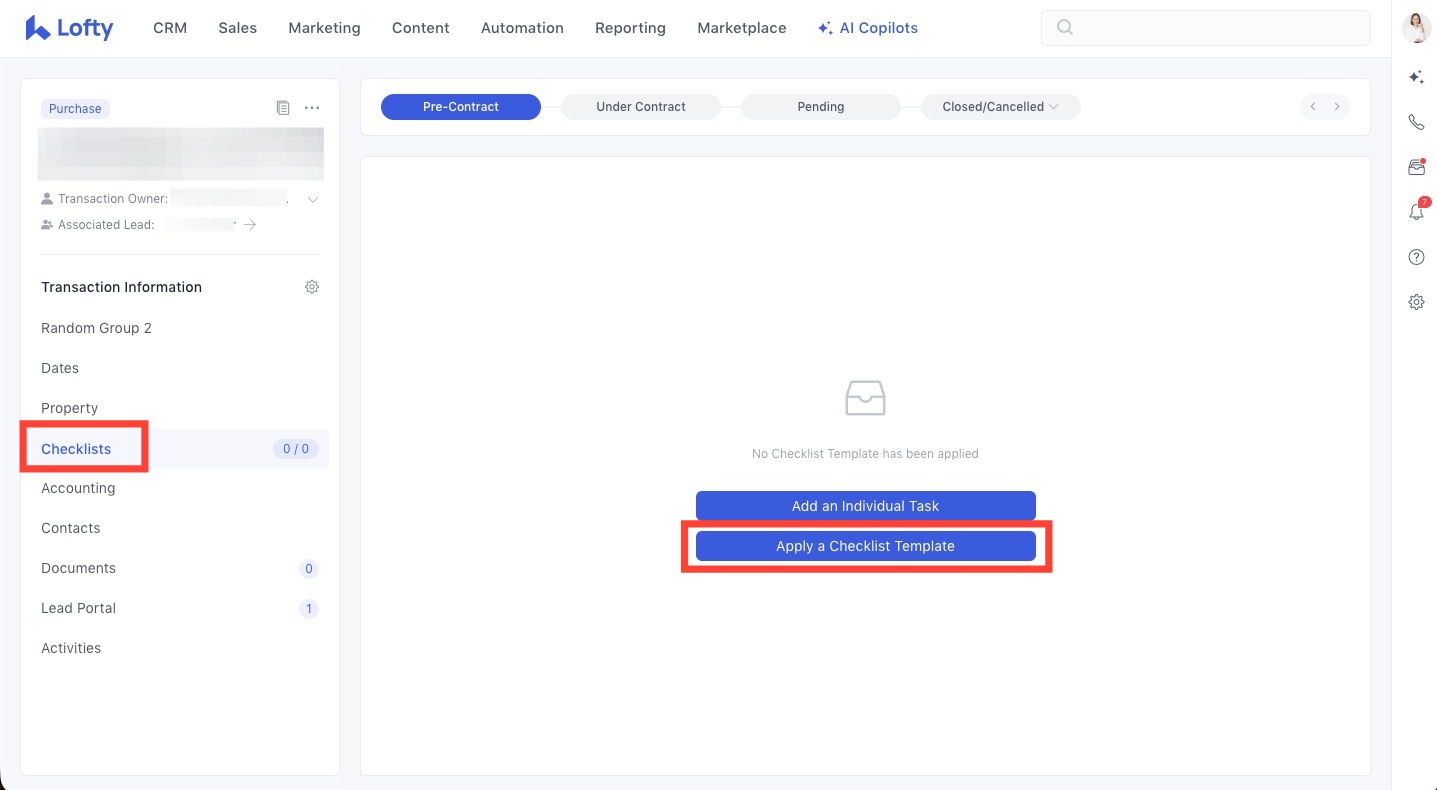Click Apply a Checklist Template button

[866, 546]
